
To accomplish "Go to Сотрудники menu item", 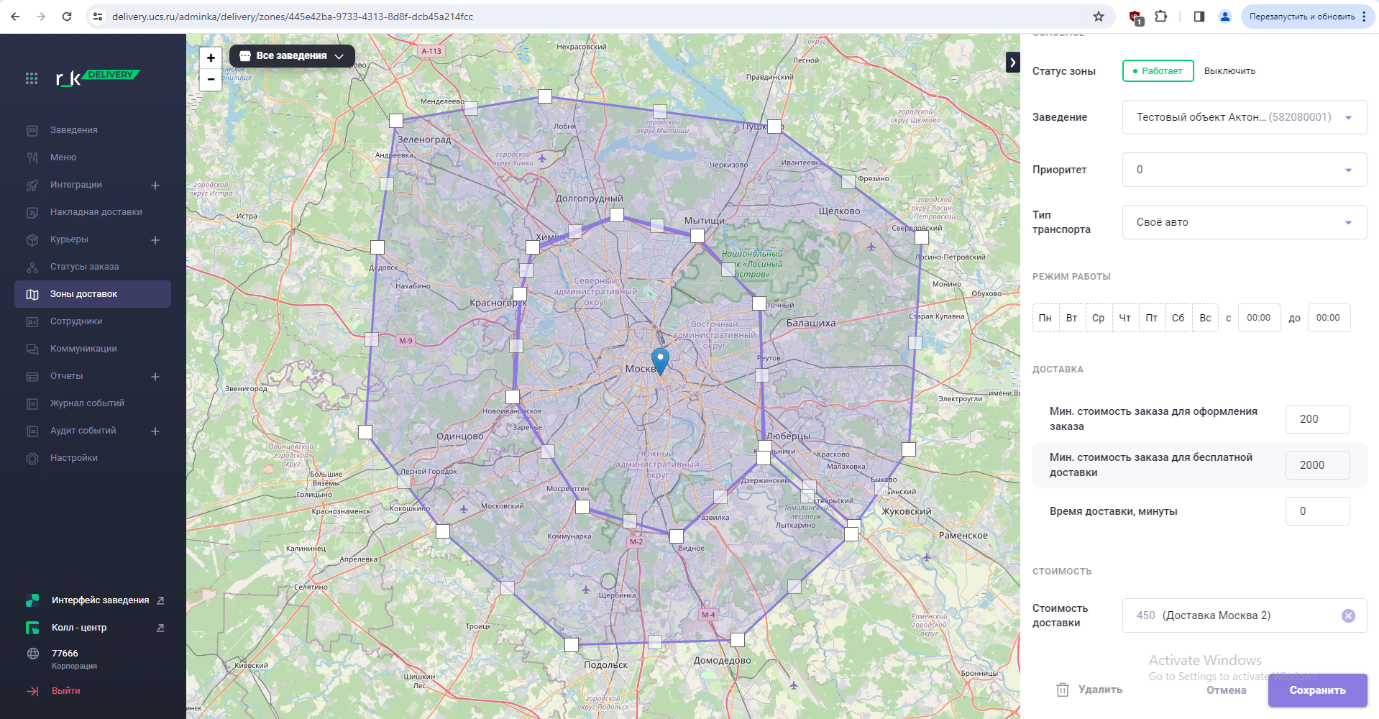I will (76, 321).
